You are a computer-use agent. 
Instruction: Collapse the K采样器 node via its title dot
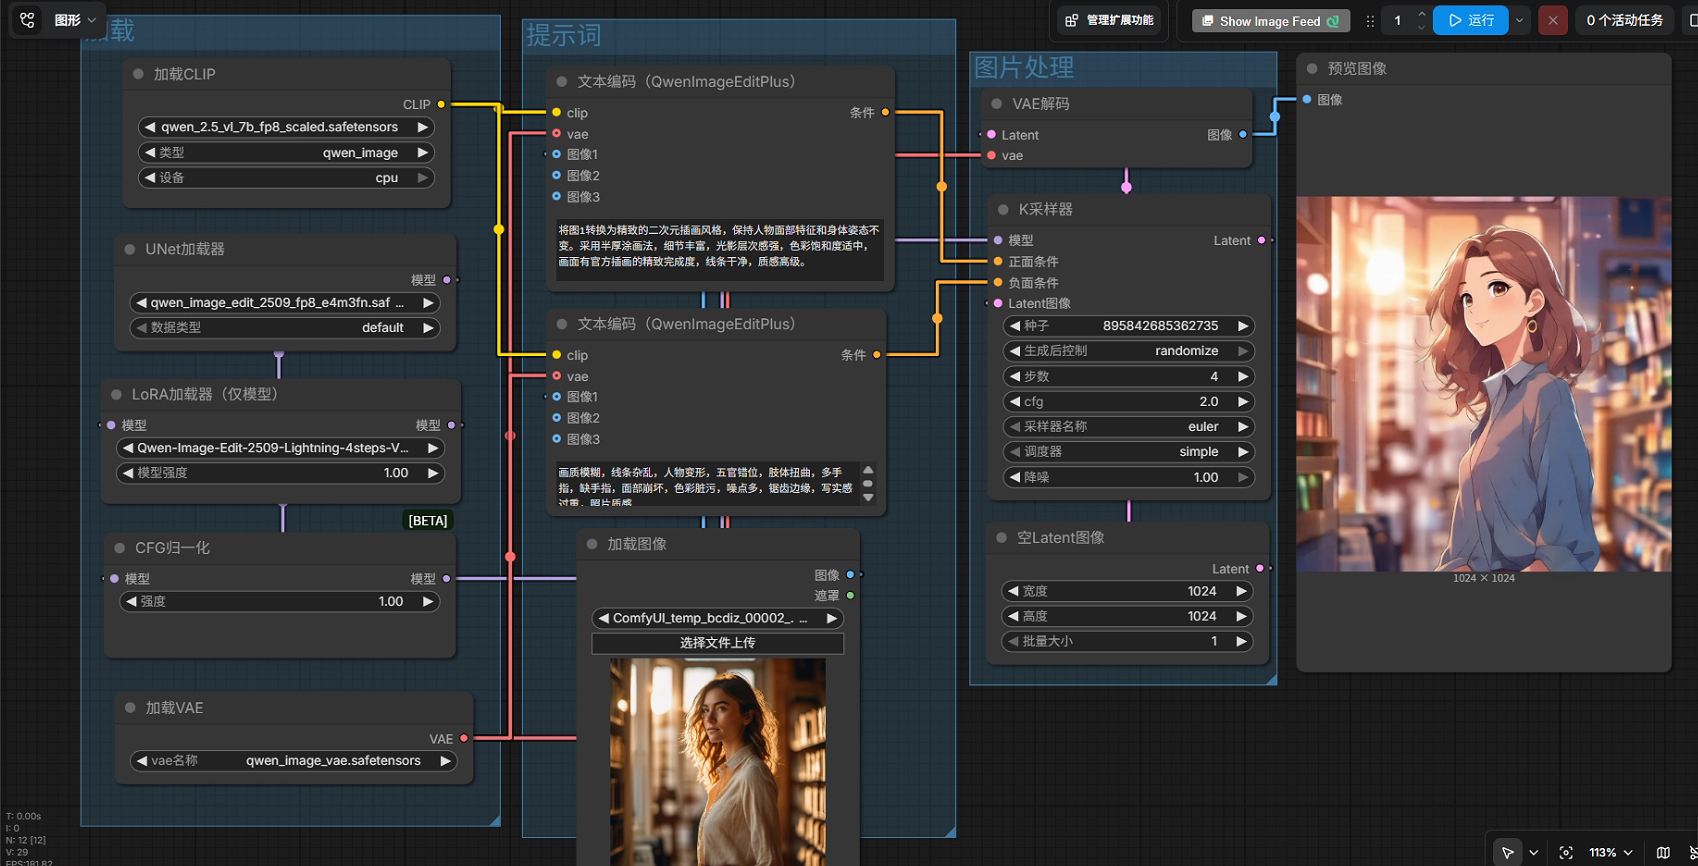[x=1003, y=209]
